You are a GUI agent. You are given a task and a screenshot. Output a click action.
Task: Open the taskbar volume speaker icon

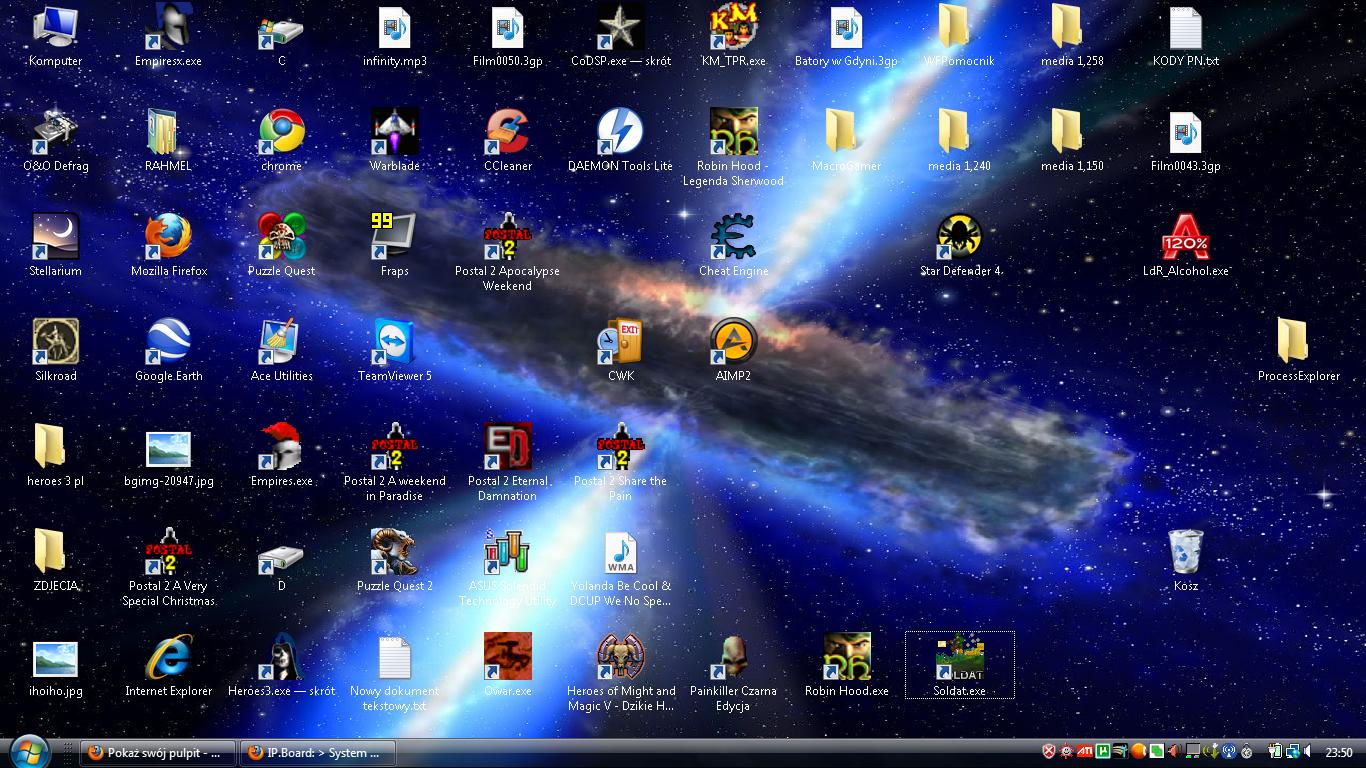point(1307,751)
